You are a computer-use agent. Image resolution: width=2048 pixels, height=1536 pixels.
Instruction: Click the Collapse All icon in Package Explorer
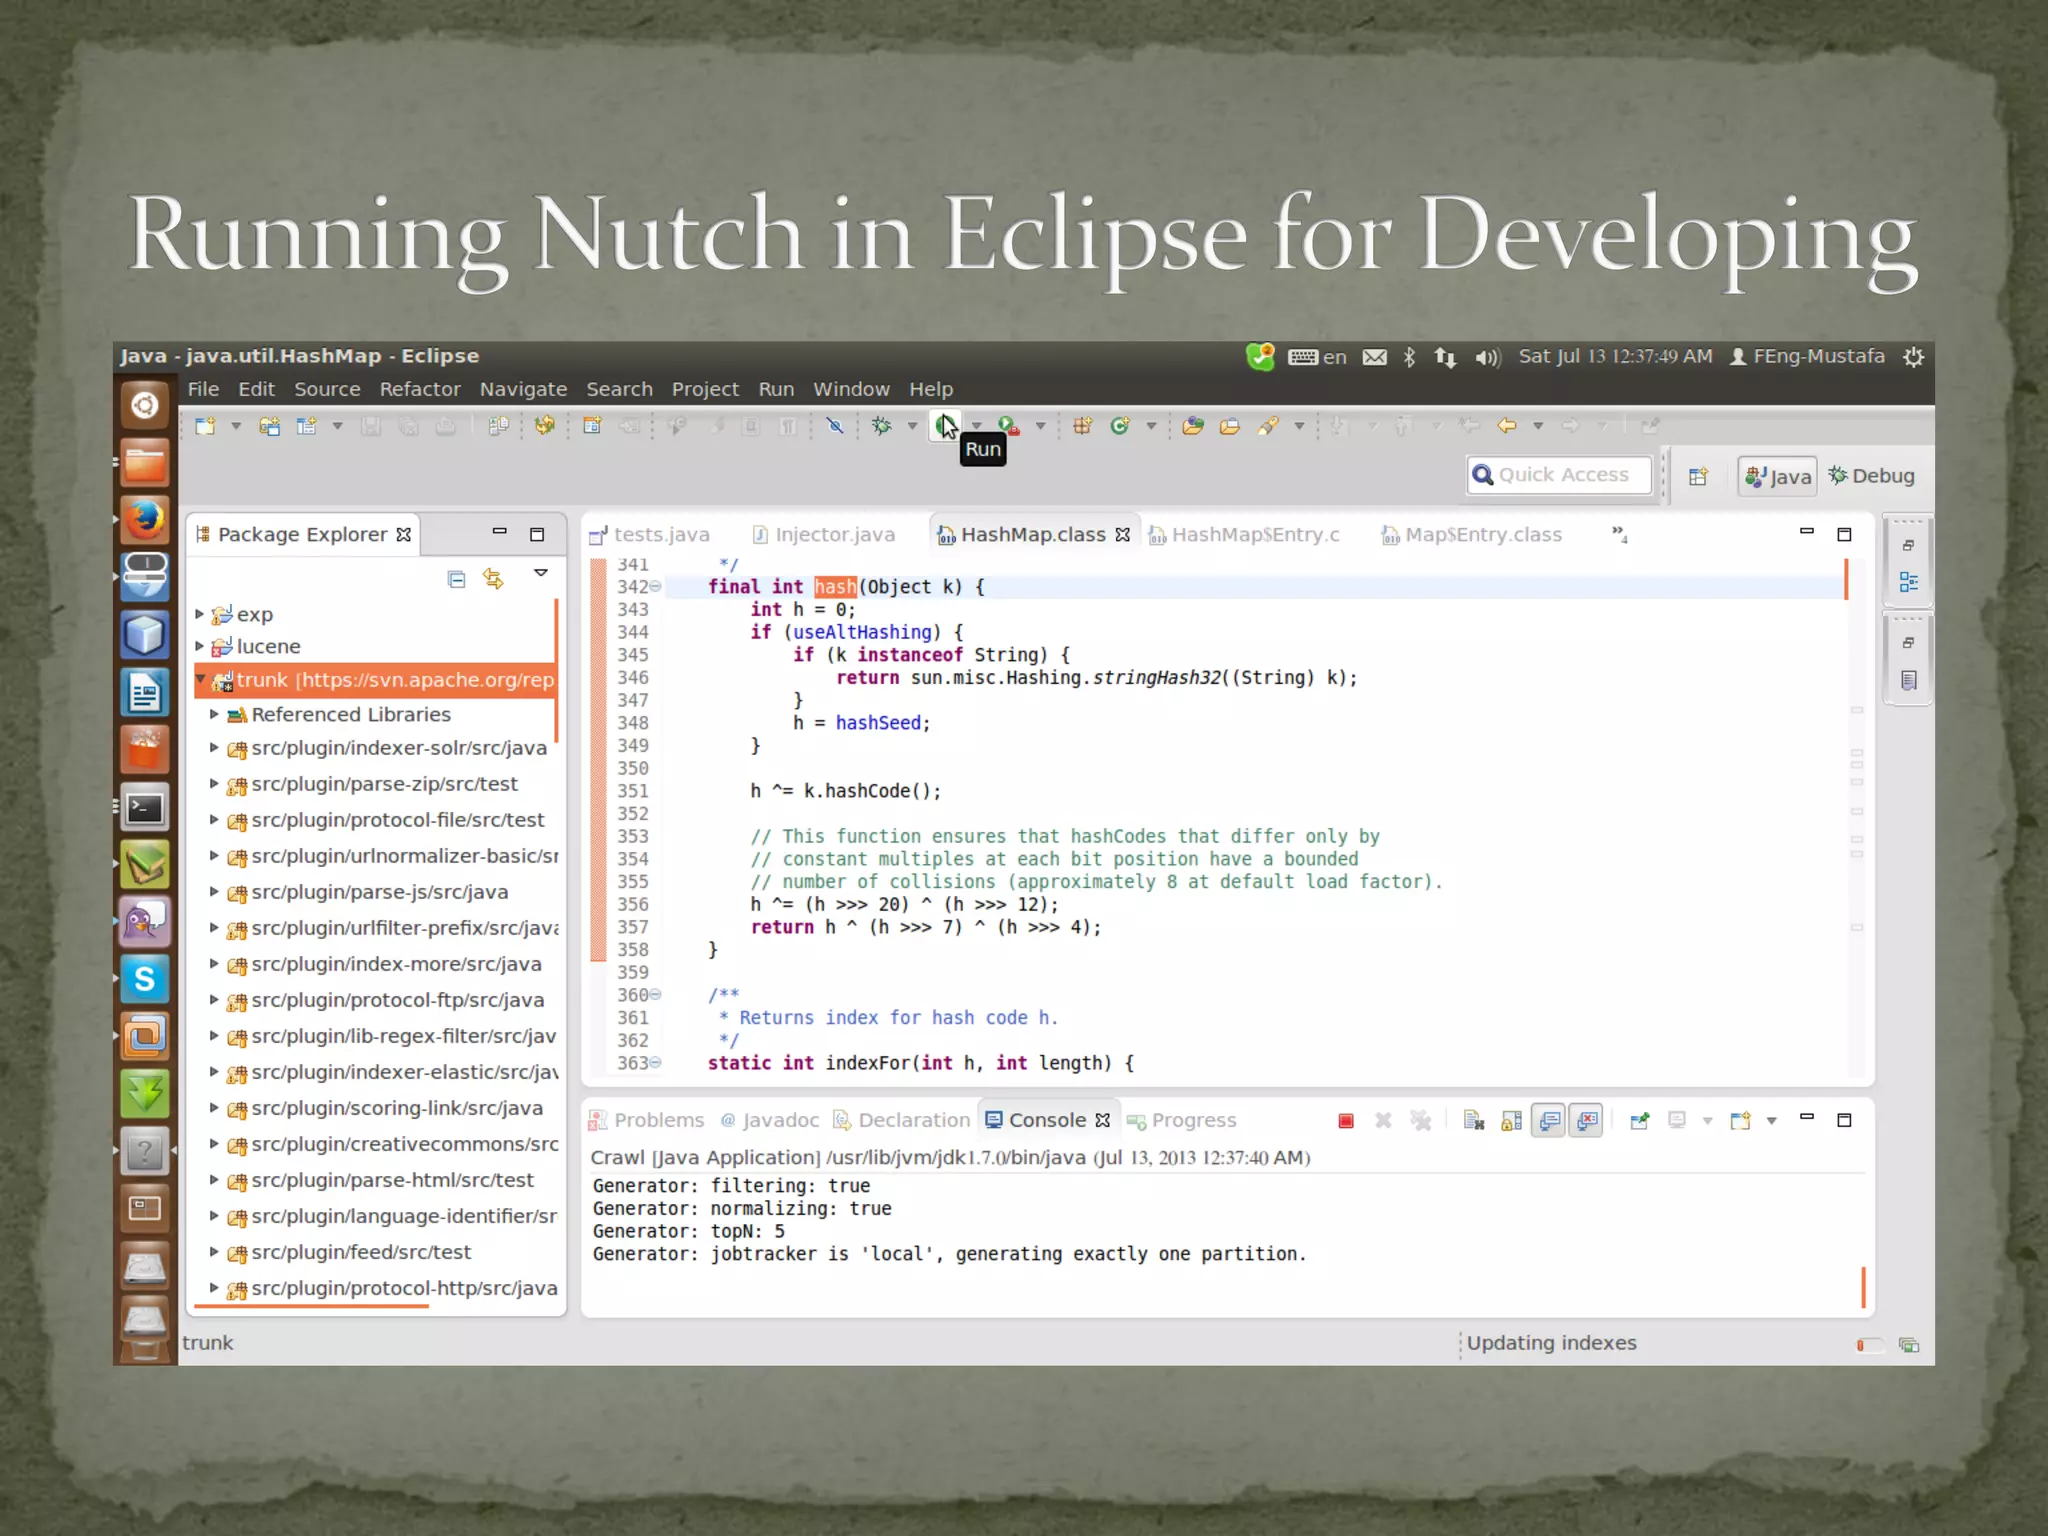[x=457, y=579]
